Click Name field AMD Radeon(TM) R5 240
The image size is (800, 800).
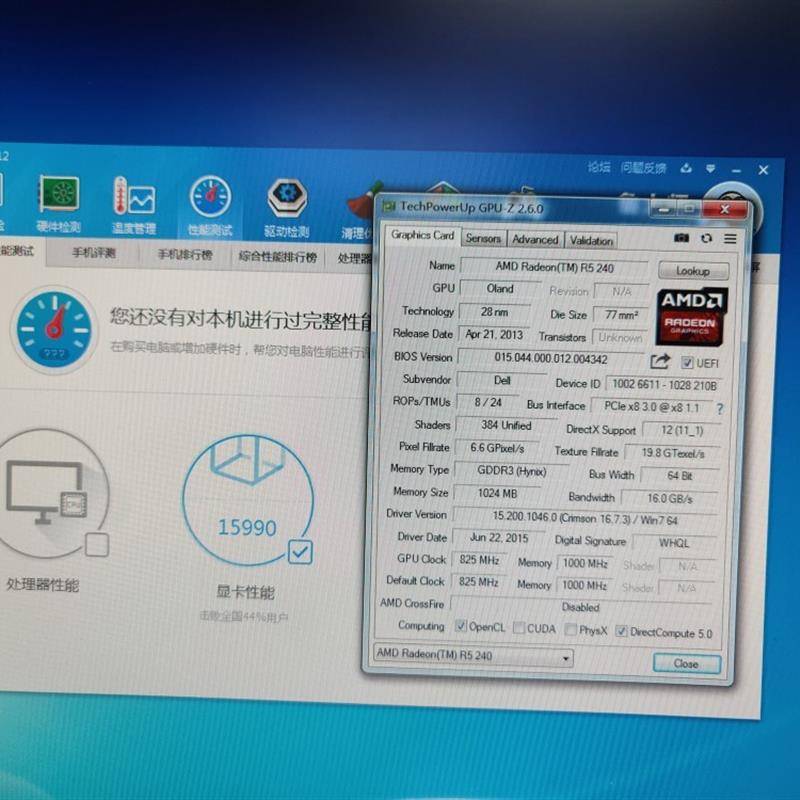click(x=554, y=267)
